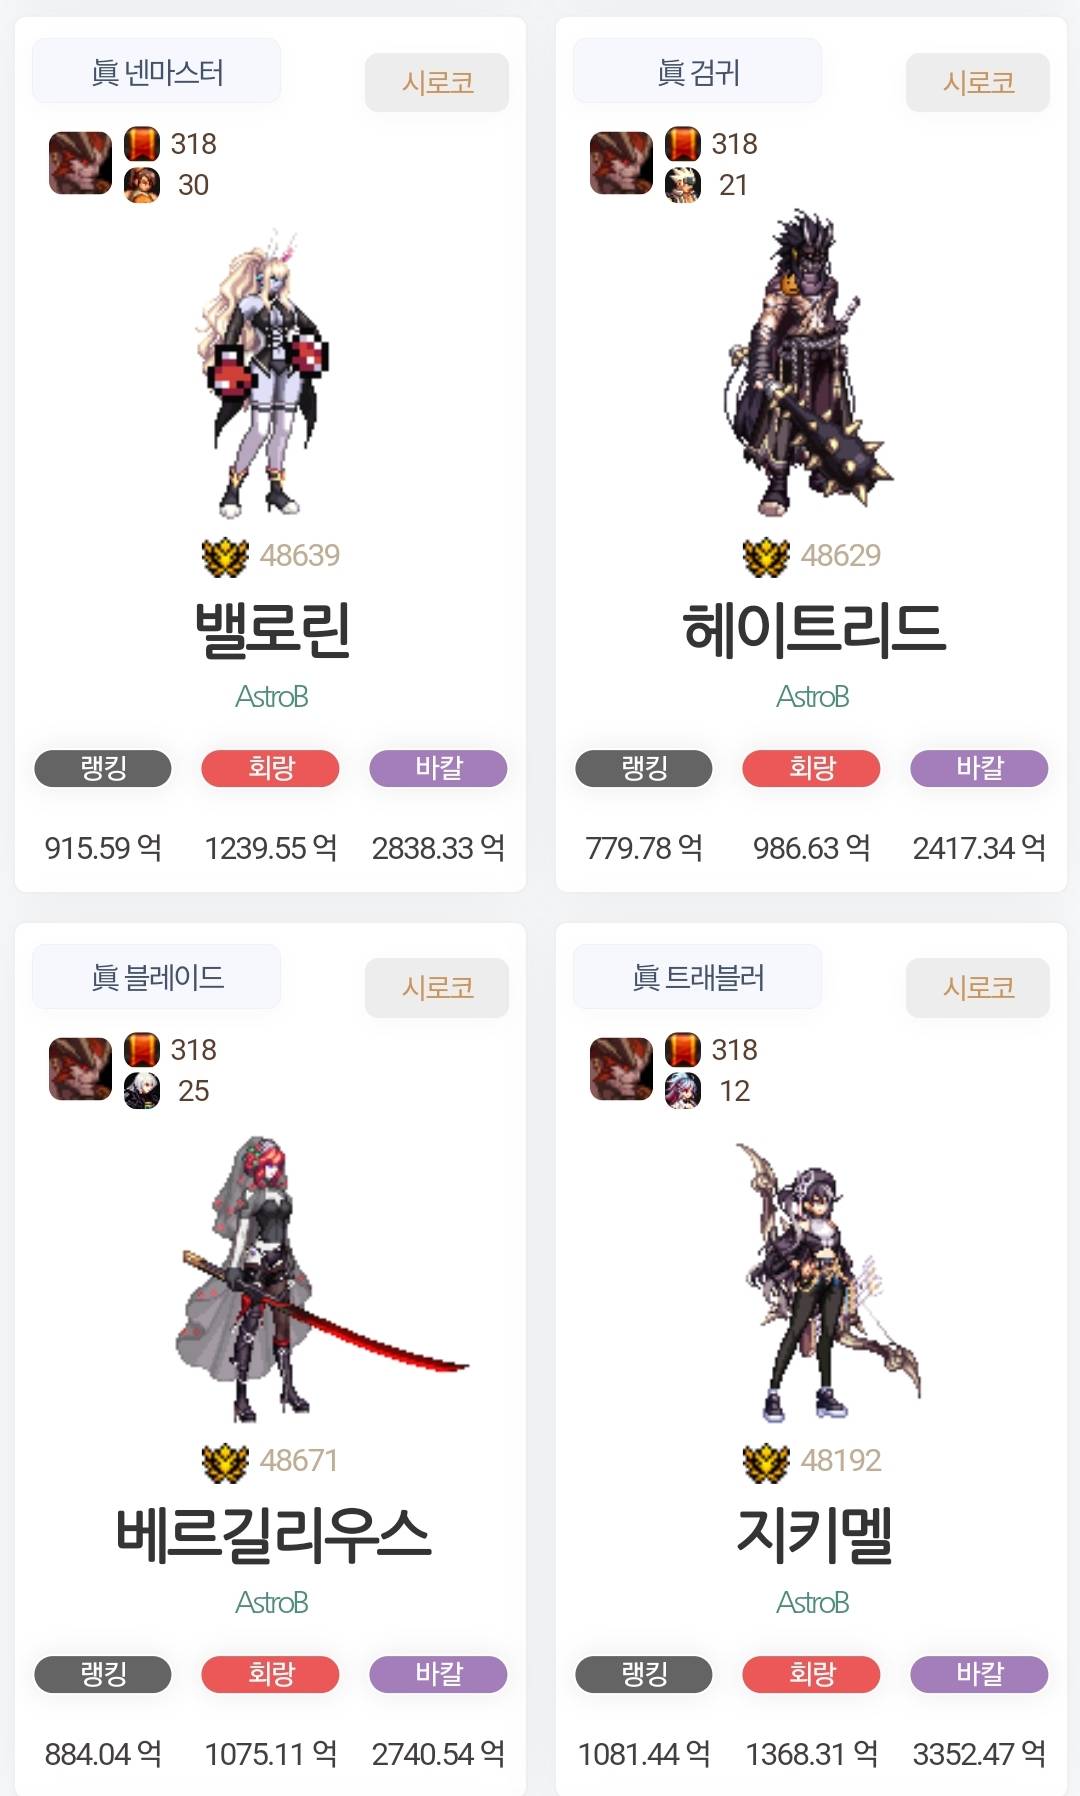
Task: Open AstroB adventure name under 헤이트리드
Action: [812, 696]
